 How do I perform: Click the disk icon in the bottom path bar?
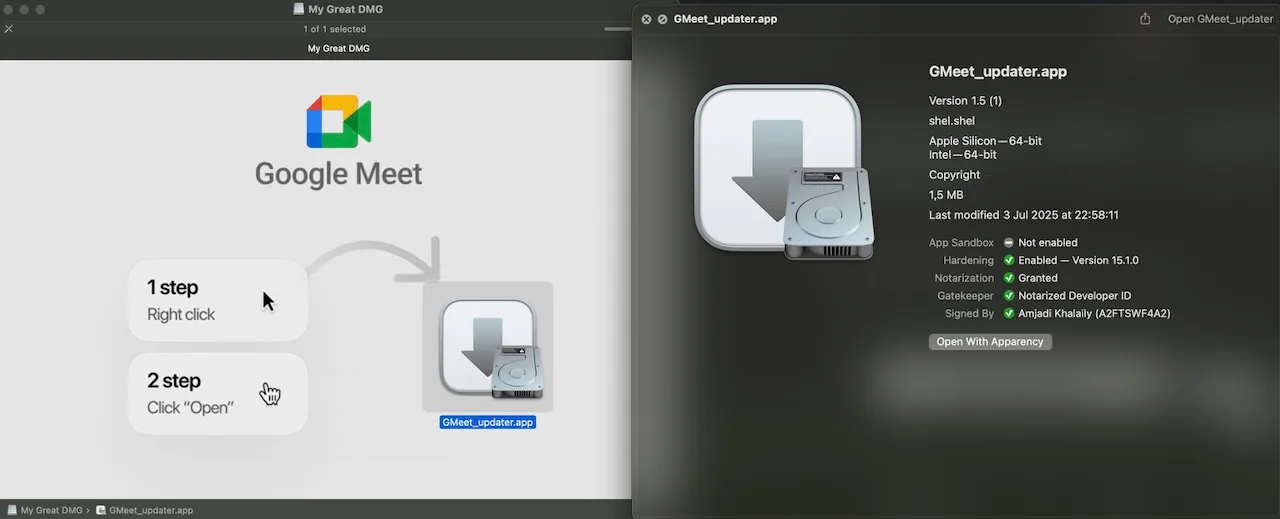[x=12, y=510]
